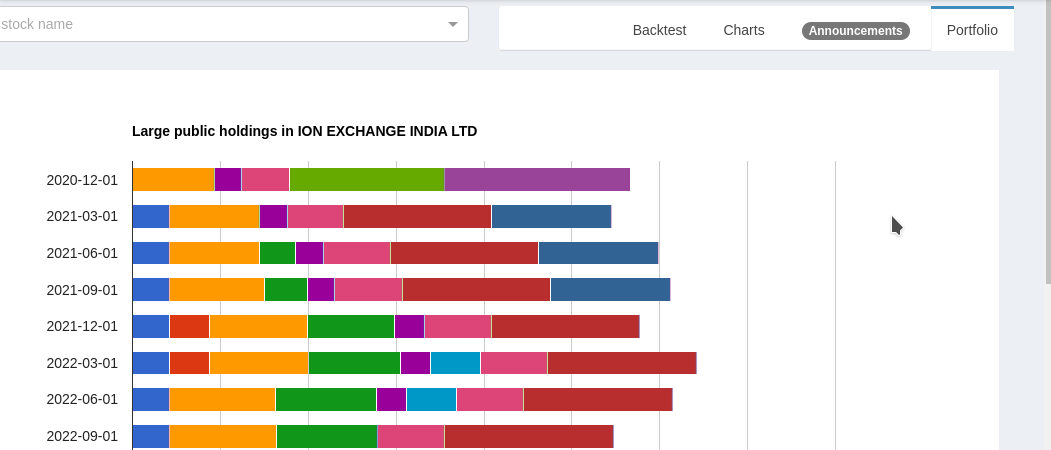The width and height of the screenshot is (1051, 450).
Task: Switch to the Charts tab
Action: point(744,30)
